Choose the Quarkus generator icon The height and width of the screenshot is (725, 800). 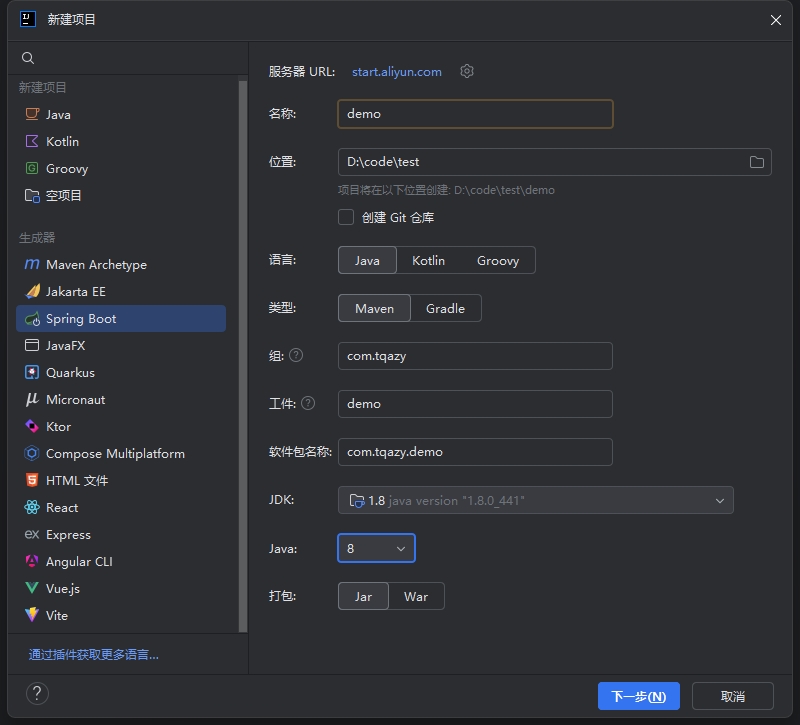click(32, 372)
